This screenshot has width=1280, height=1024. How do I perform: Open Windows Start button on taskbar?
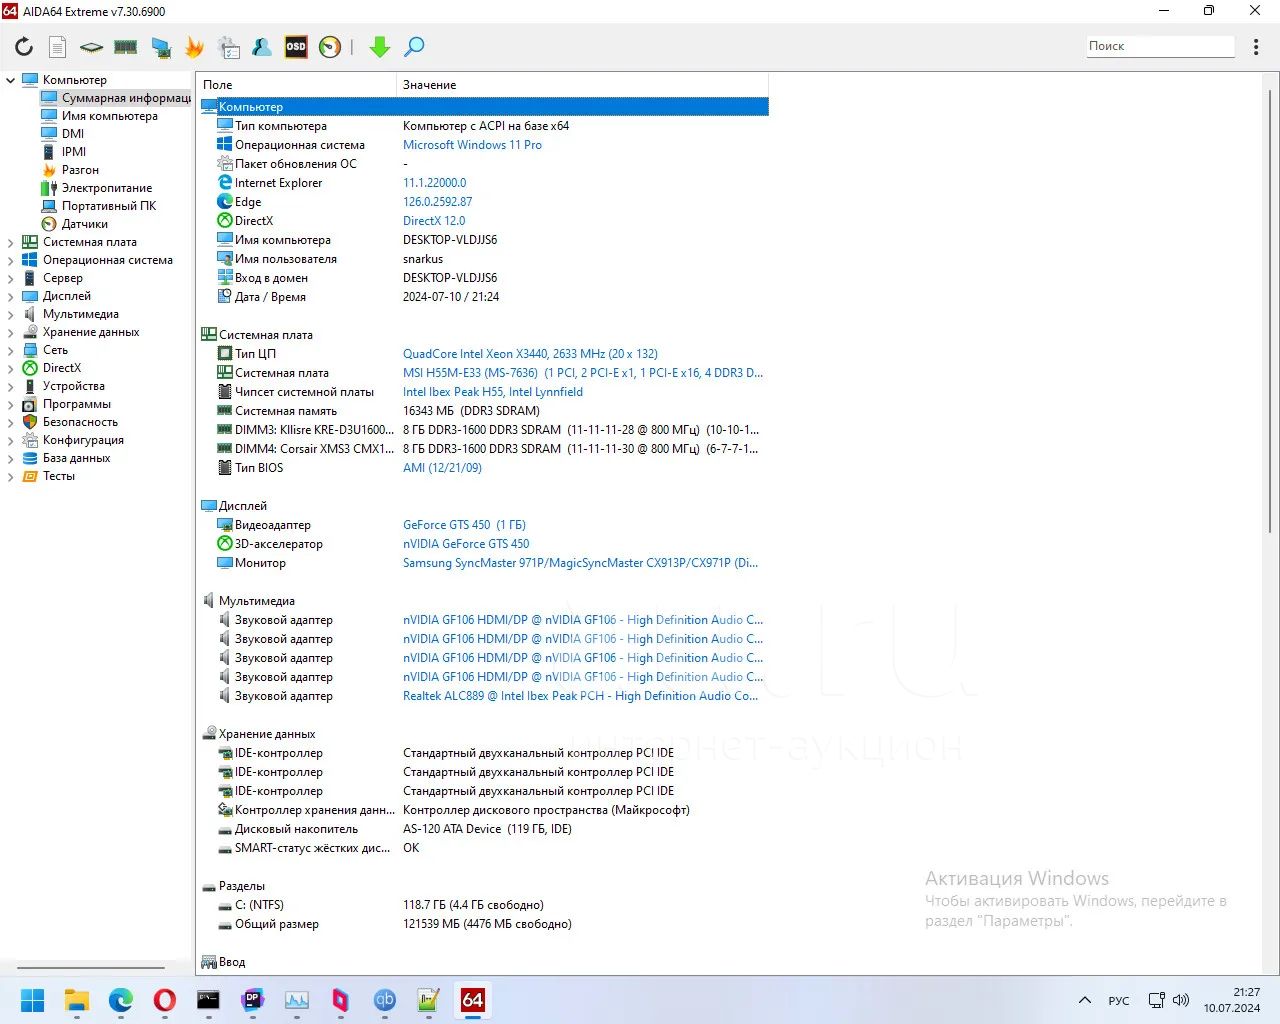coord(32,1000)
